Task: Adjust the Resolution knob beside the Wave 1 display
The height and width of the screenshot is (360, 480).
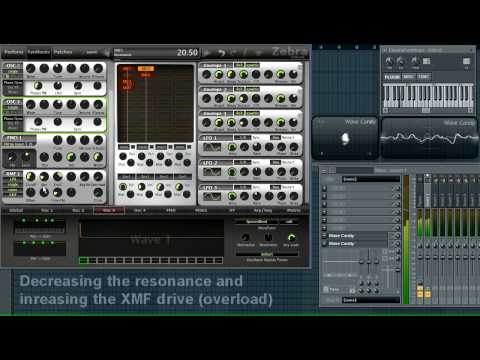Action: [268, 237]
